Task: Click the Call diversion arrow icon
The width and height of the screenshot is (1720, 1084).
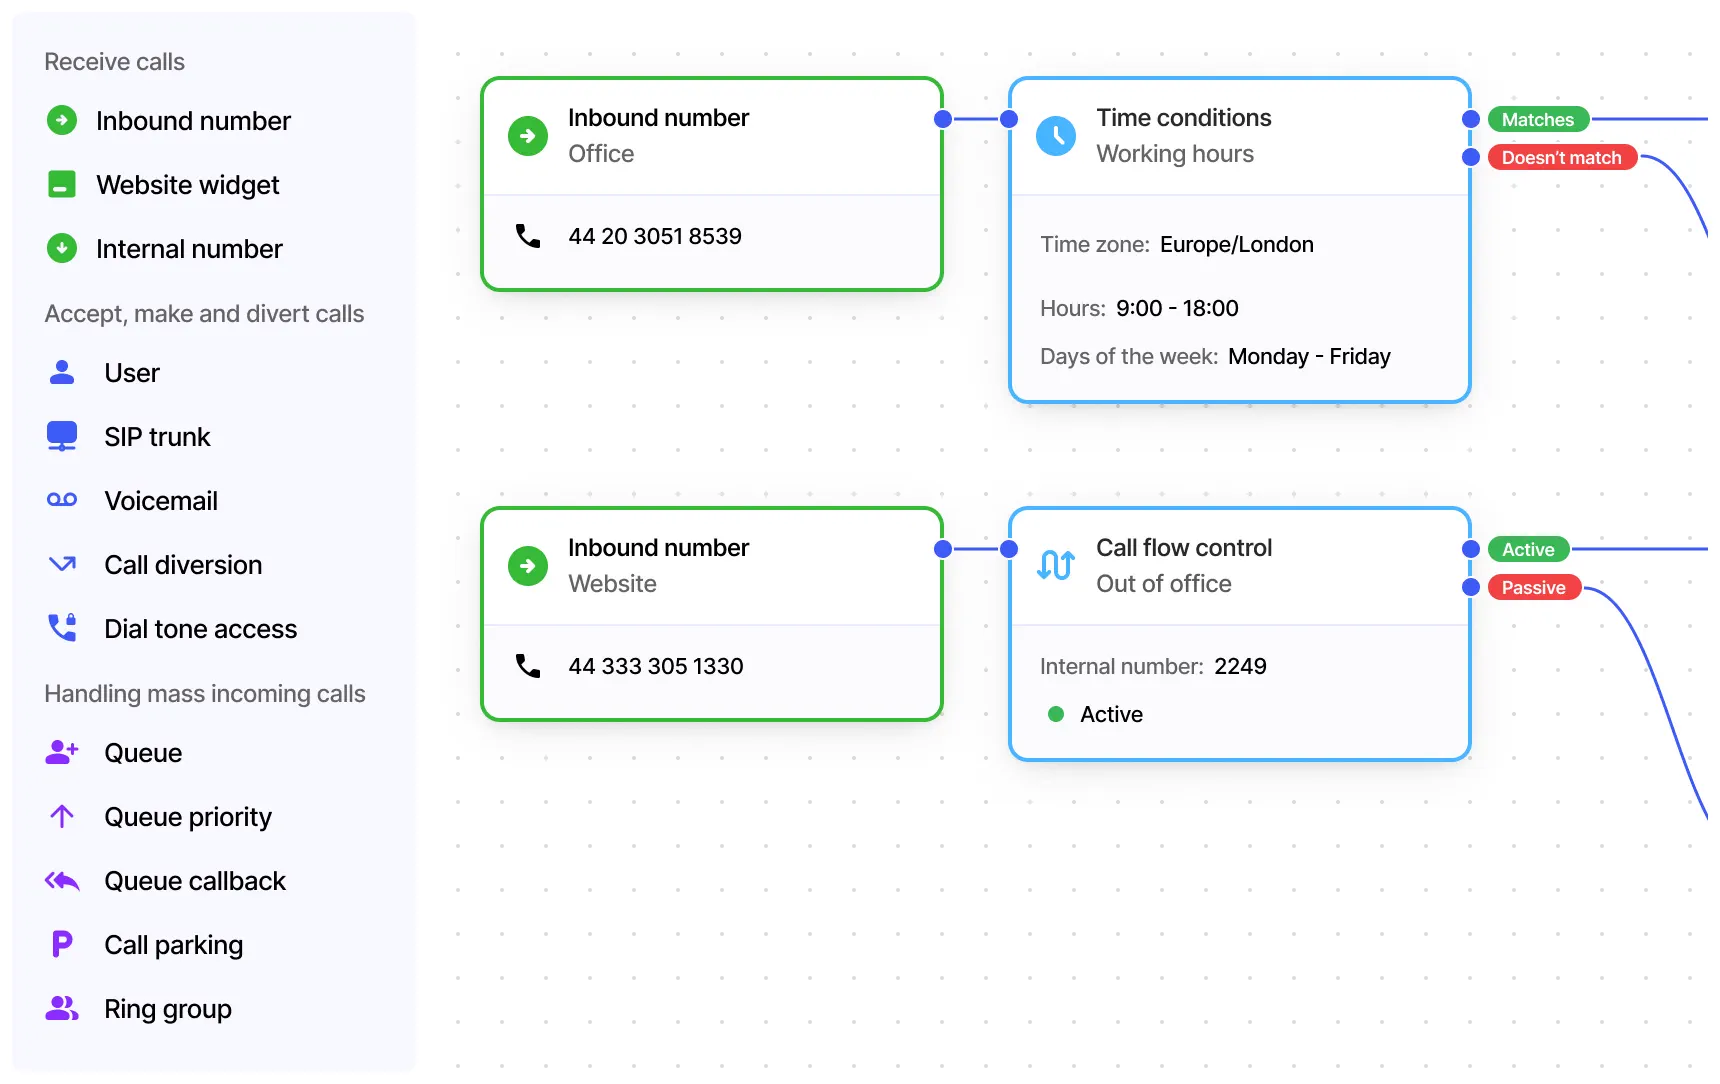Action: pos(62,564)
